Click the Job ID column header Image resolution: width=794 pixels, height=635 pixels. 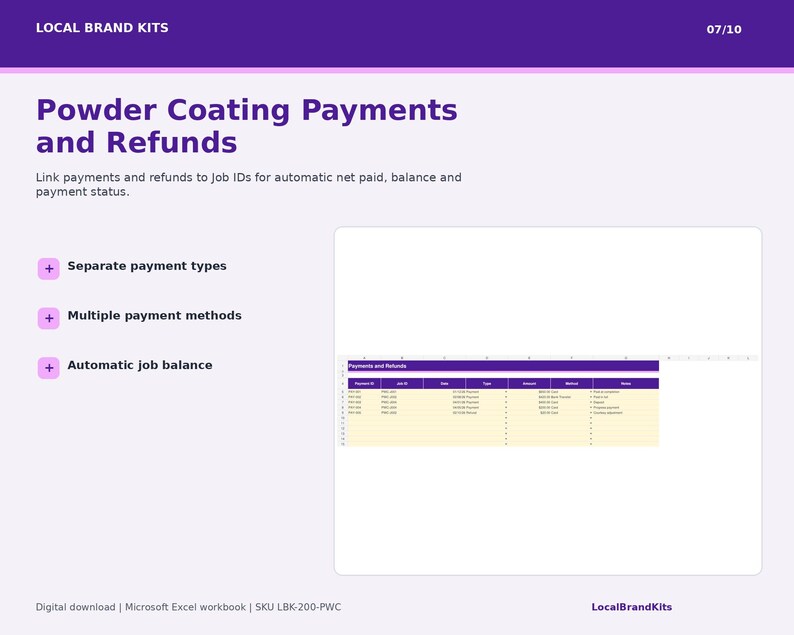[x=402, y=383]
